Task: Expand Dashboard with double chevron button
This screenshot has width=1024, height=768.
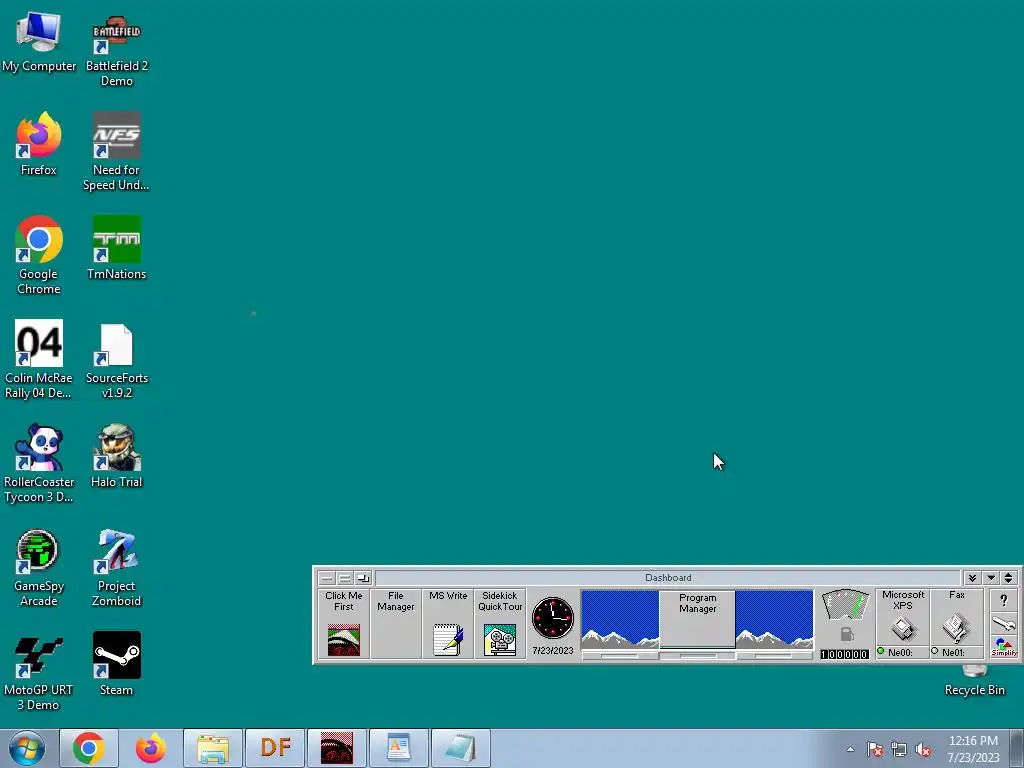Action: coord(972,578)
